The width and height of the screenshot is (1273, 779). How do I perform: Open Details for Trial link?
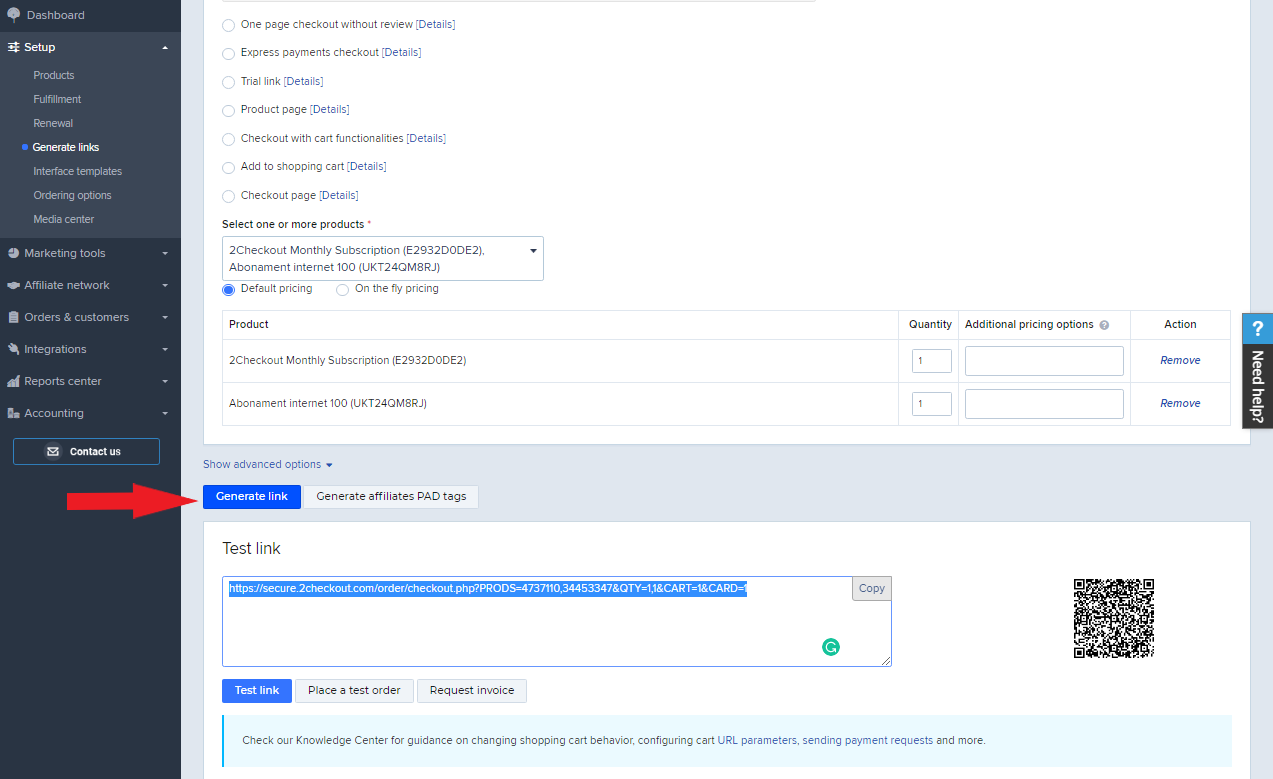click(304, 81)
